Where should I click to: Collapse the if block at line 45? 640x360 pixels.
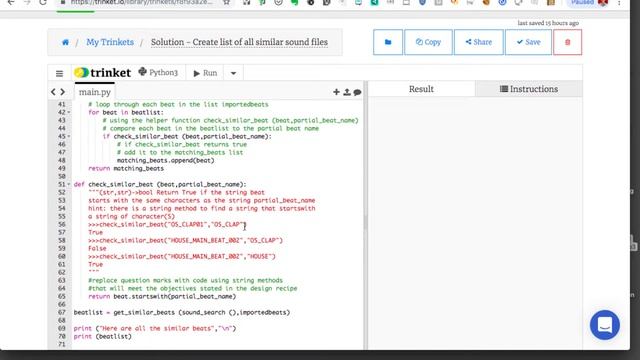coord(69,136)
